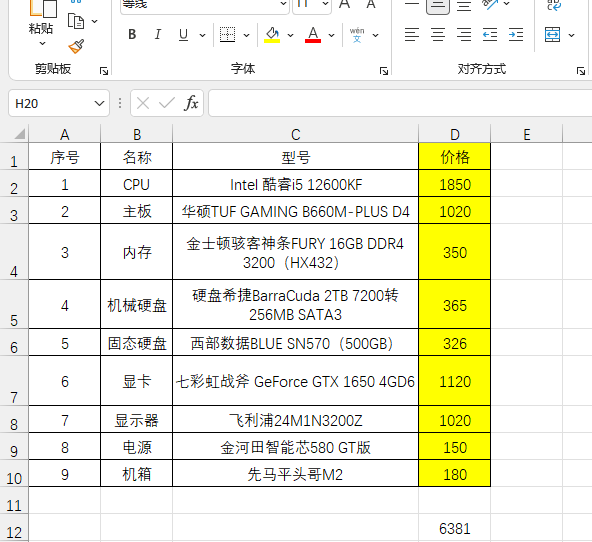Image resolution: width=592 pixels, height=542 pixels.
Task: Open the paste options dropdown under 粘贴
Action: 42,43
